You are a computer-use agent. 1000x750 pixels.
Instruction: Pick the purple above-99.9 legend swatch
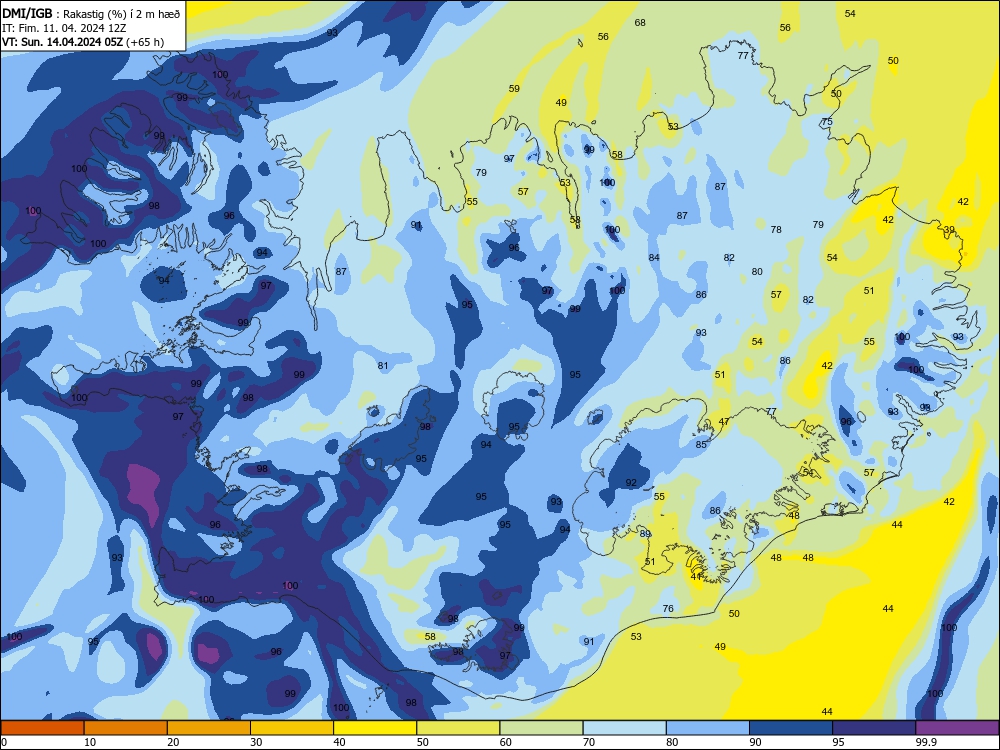tap(957, 728)
